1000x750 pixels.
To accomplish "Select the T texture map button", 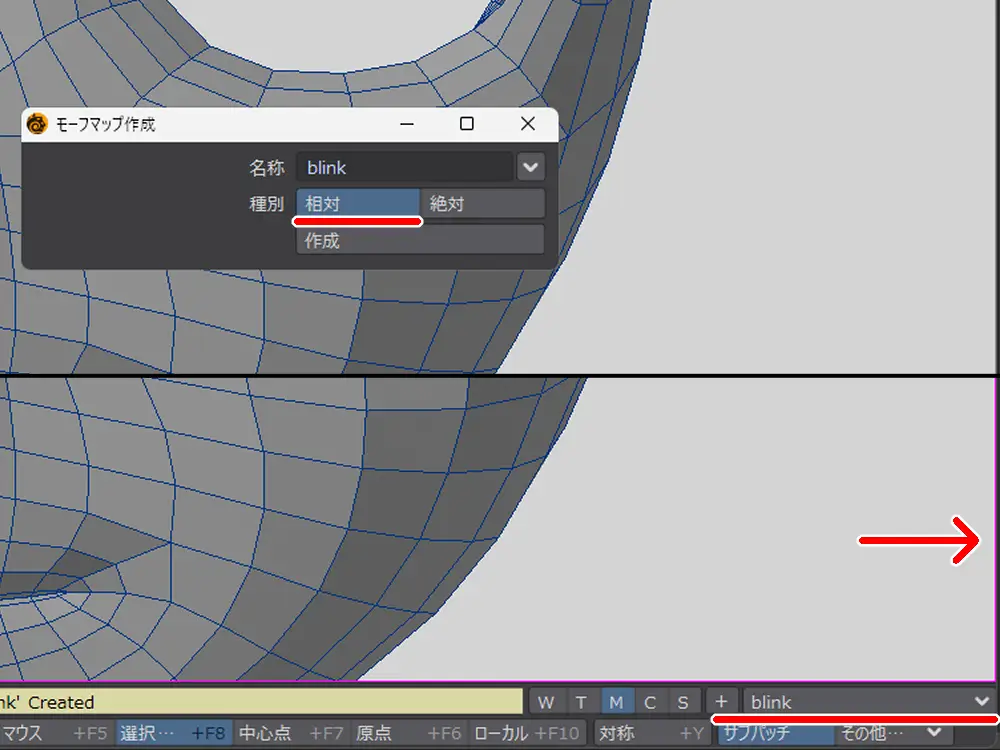I will click(580, 702).
